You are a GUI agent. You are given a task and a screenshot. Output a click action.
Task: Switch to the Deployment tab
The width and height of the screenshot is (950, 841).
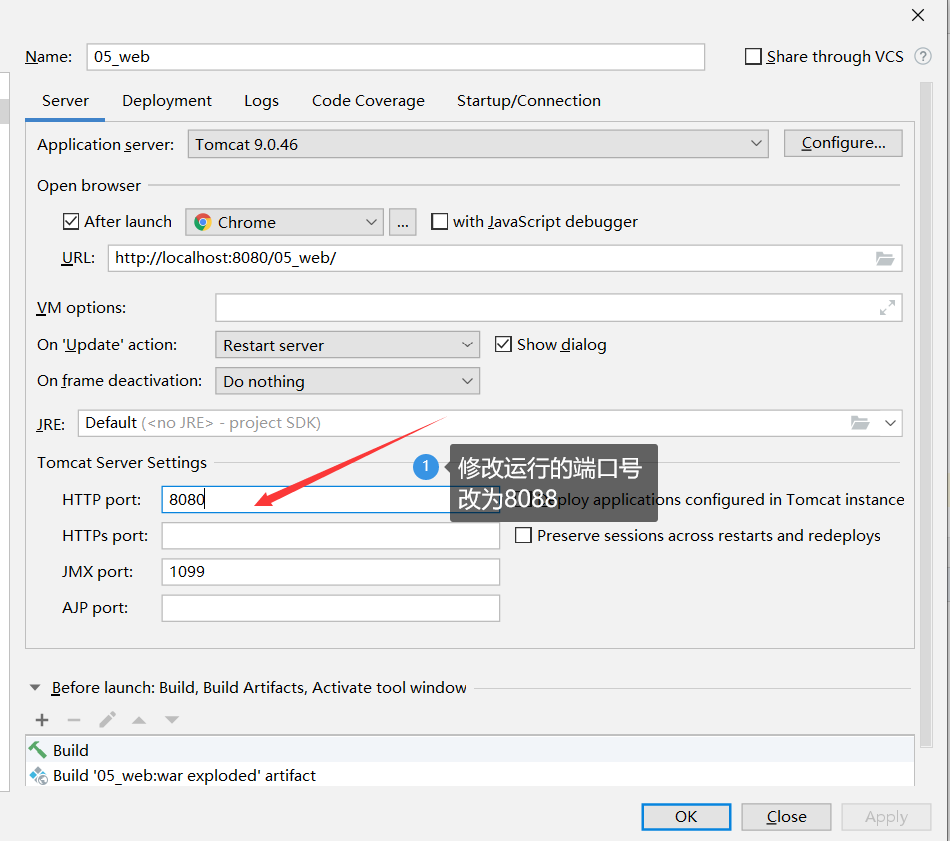(166, 100)
